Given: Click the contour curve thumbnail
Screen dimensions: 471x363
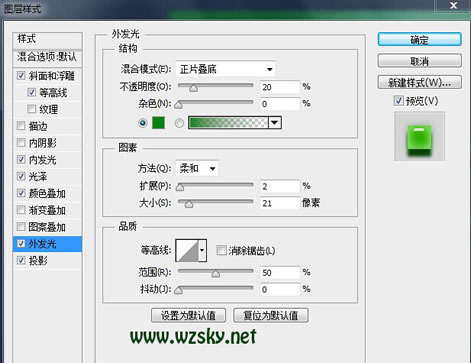Looking at the screenshot, I should click(x=187, y=250).
